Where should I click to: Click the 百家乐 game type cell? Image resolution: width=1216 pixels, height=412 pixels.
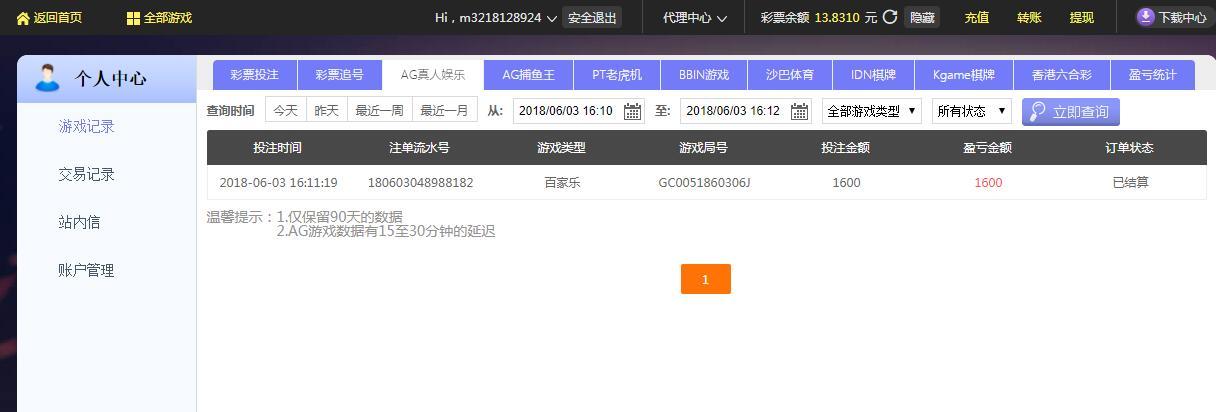562,183
